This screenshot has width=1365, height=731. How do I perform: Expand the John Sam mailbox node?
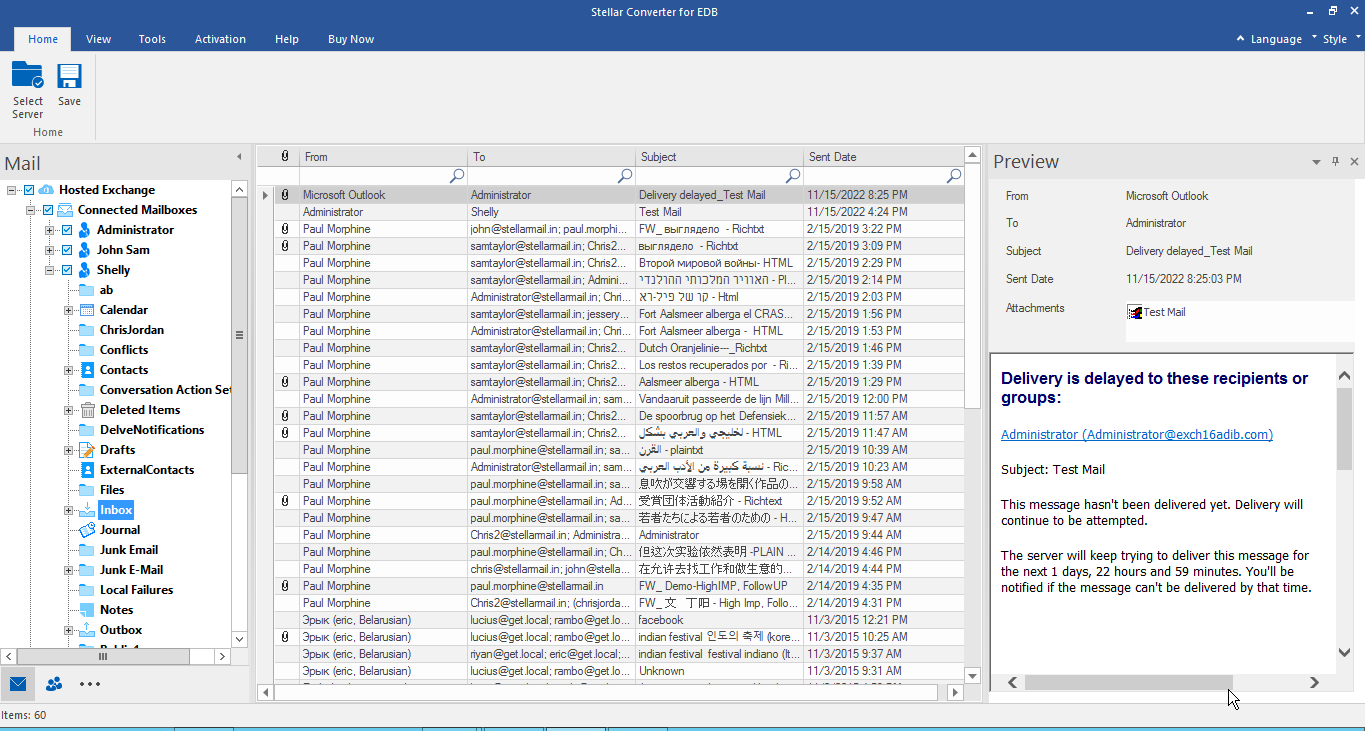coord(49,250)
